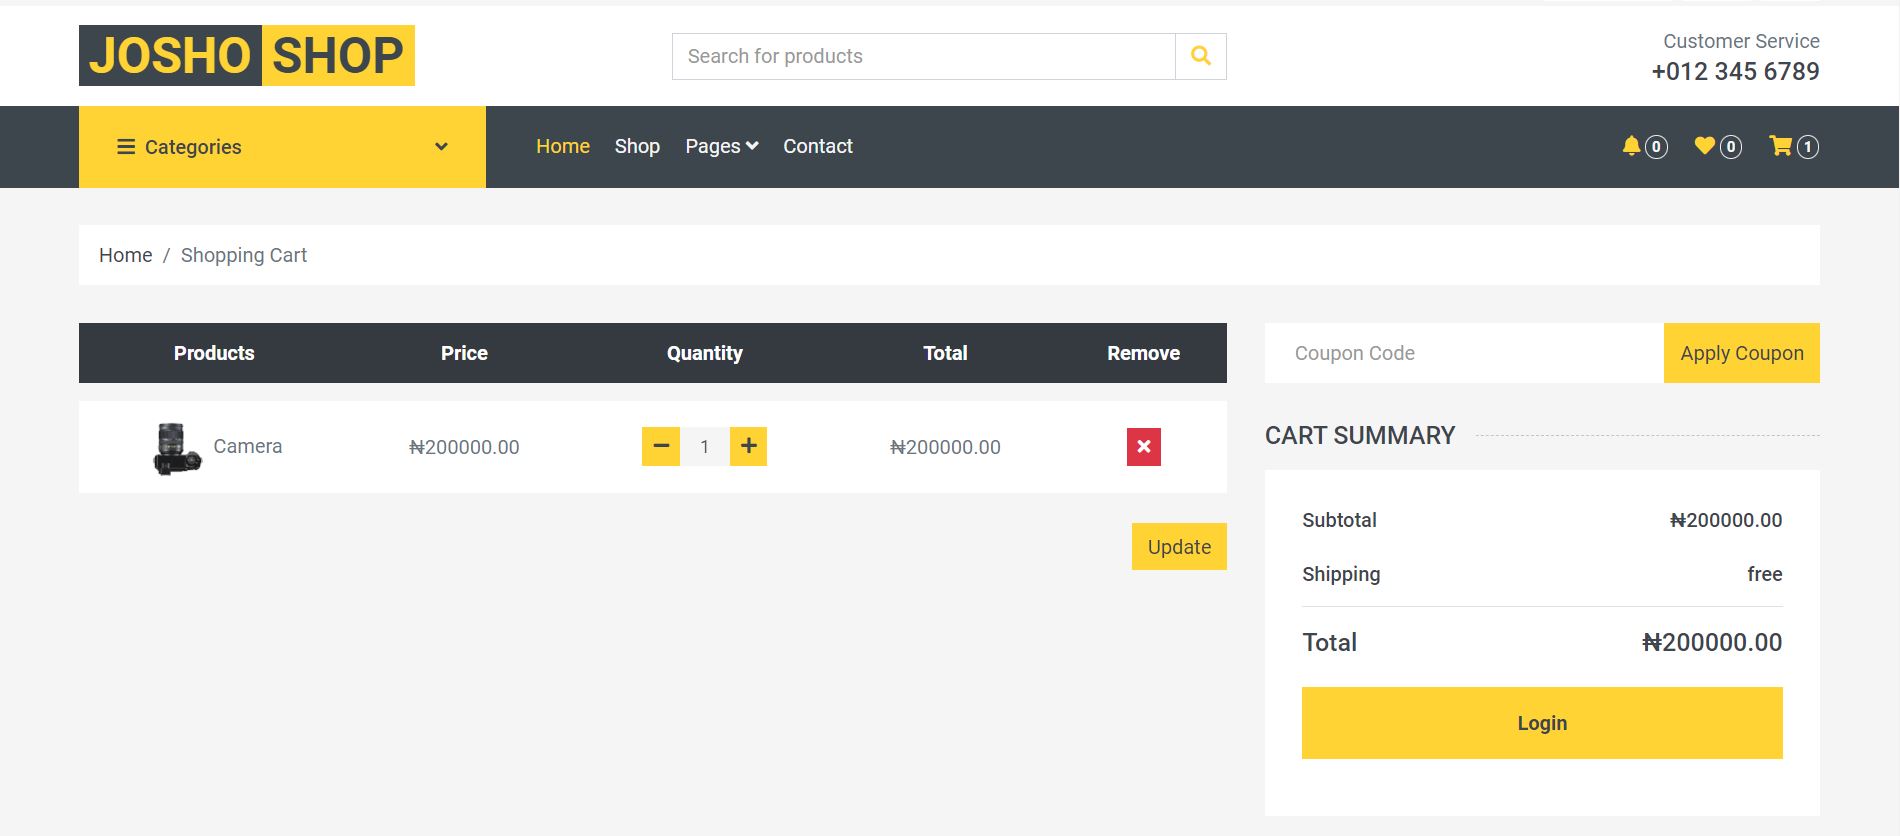1900x836 pixels.
Task: Open the Shop nav item
Action: tap(637, 146)
